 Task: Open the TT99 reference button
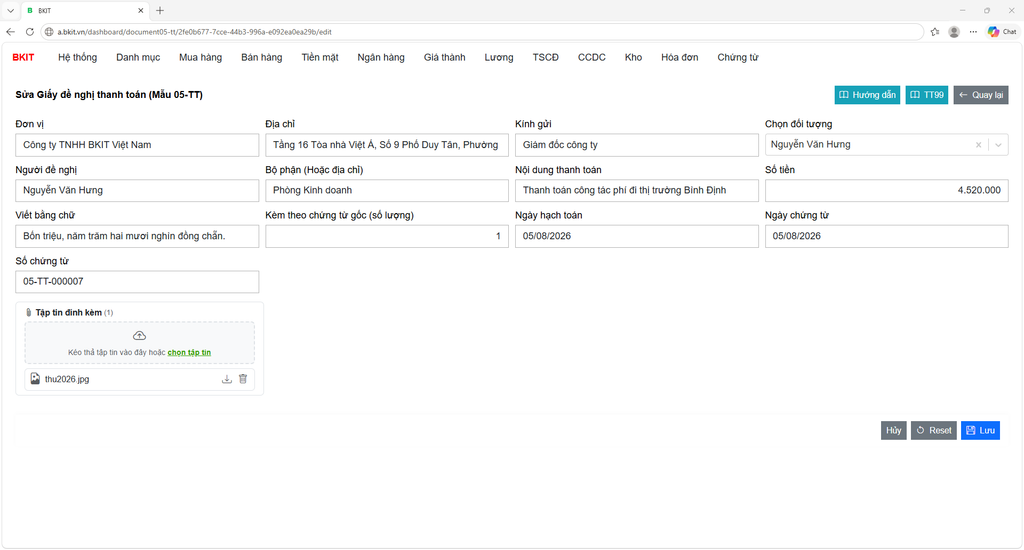tap(927, 95)
